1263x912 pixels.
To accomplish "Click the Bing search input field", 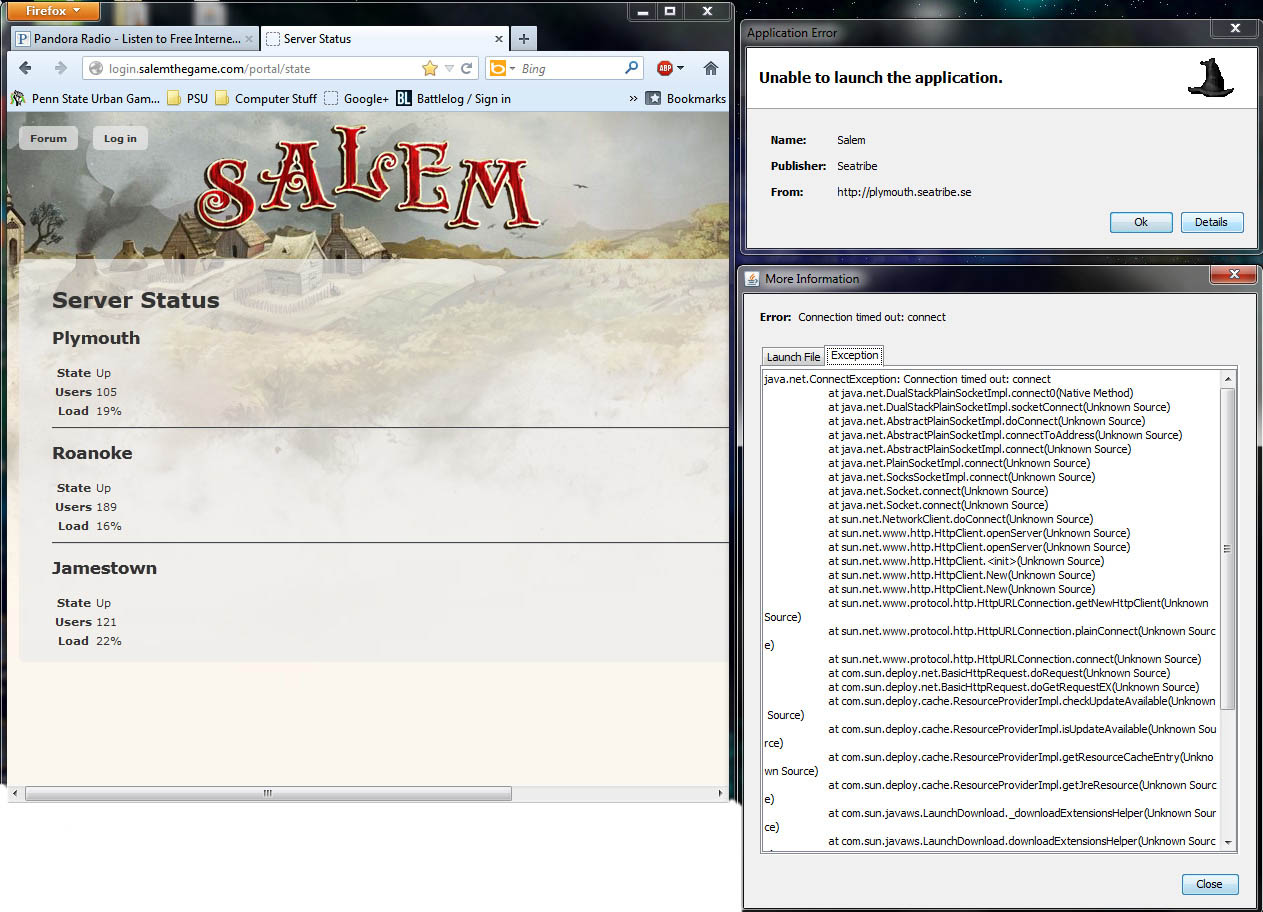I will (570, 68).
